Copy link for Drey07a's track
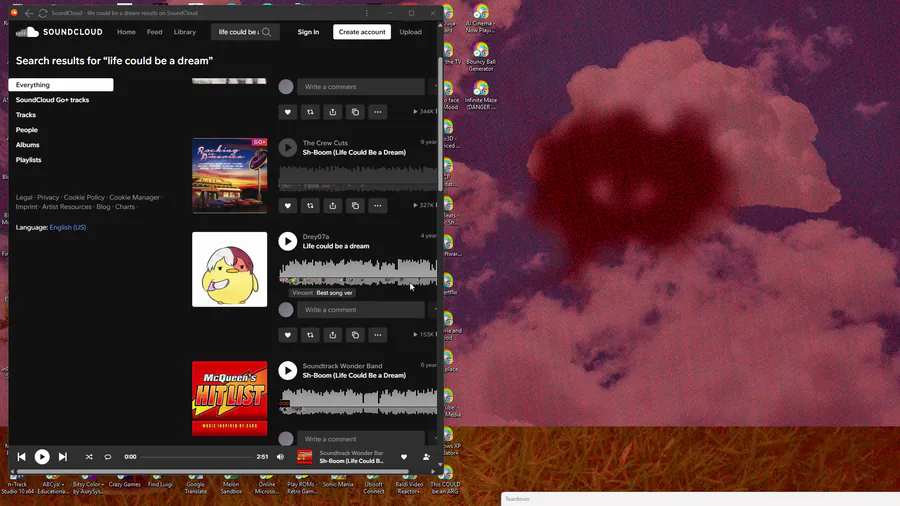 [355, 335]
